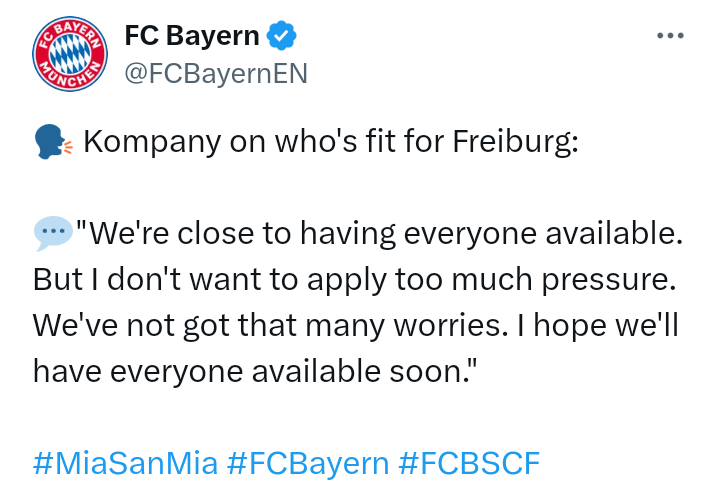Click the blue verified checkmark badge
Screen dimensions: 720x494
[282, 37]
